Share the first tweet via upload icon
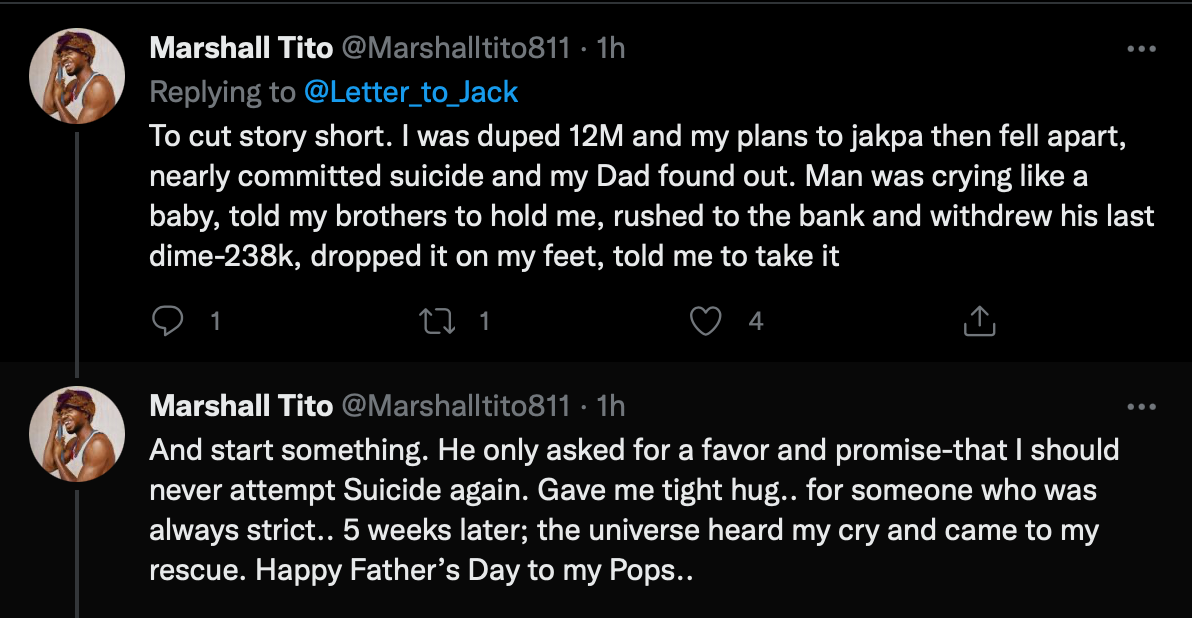Image resolution: width=1192 pixels, height=618 pixels. [979, 321]
